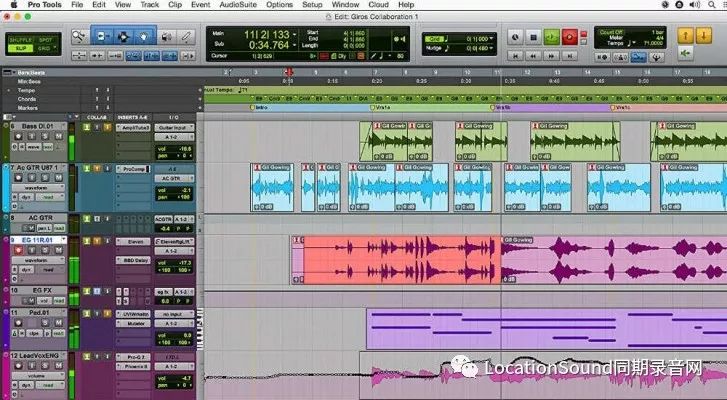Click Go to End transport button
This screenshot has width=727, height=400.
click(x=569, y=56)
